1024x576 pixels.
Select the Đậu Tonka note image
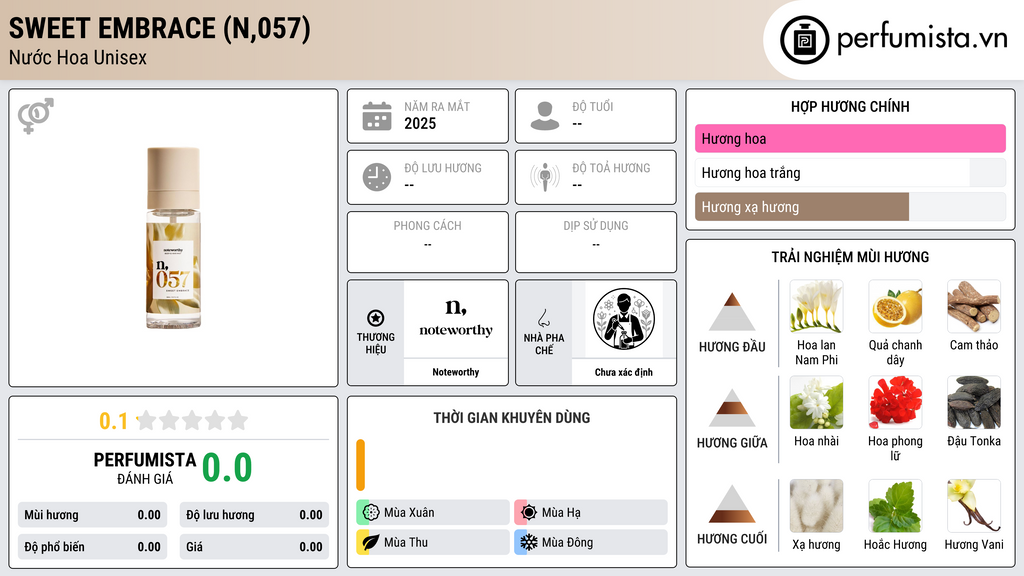(x=974, y=402)
